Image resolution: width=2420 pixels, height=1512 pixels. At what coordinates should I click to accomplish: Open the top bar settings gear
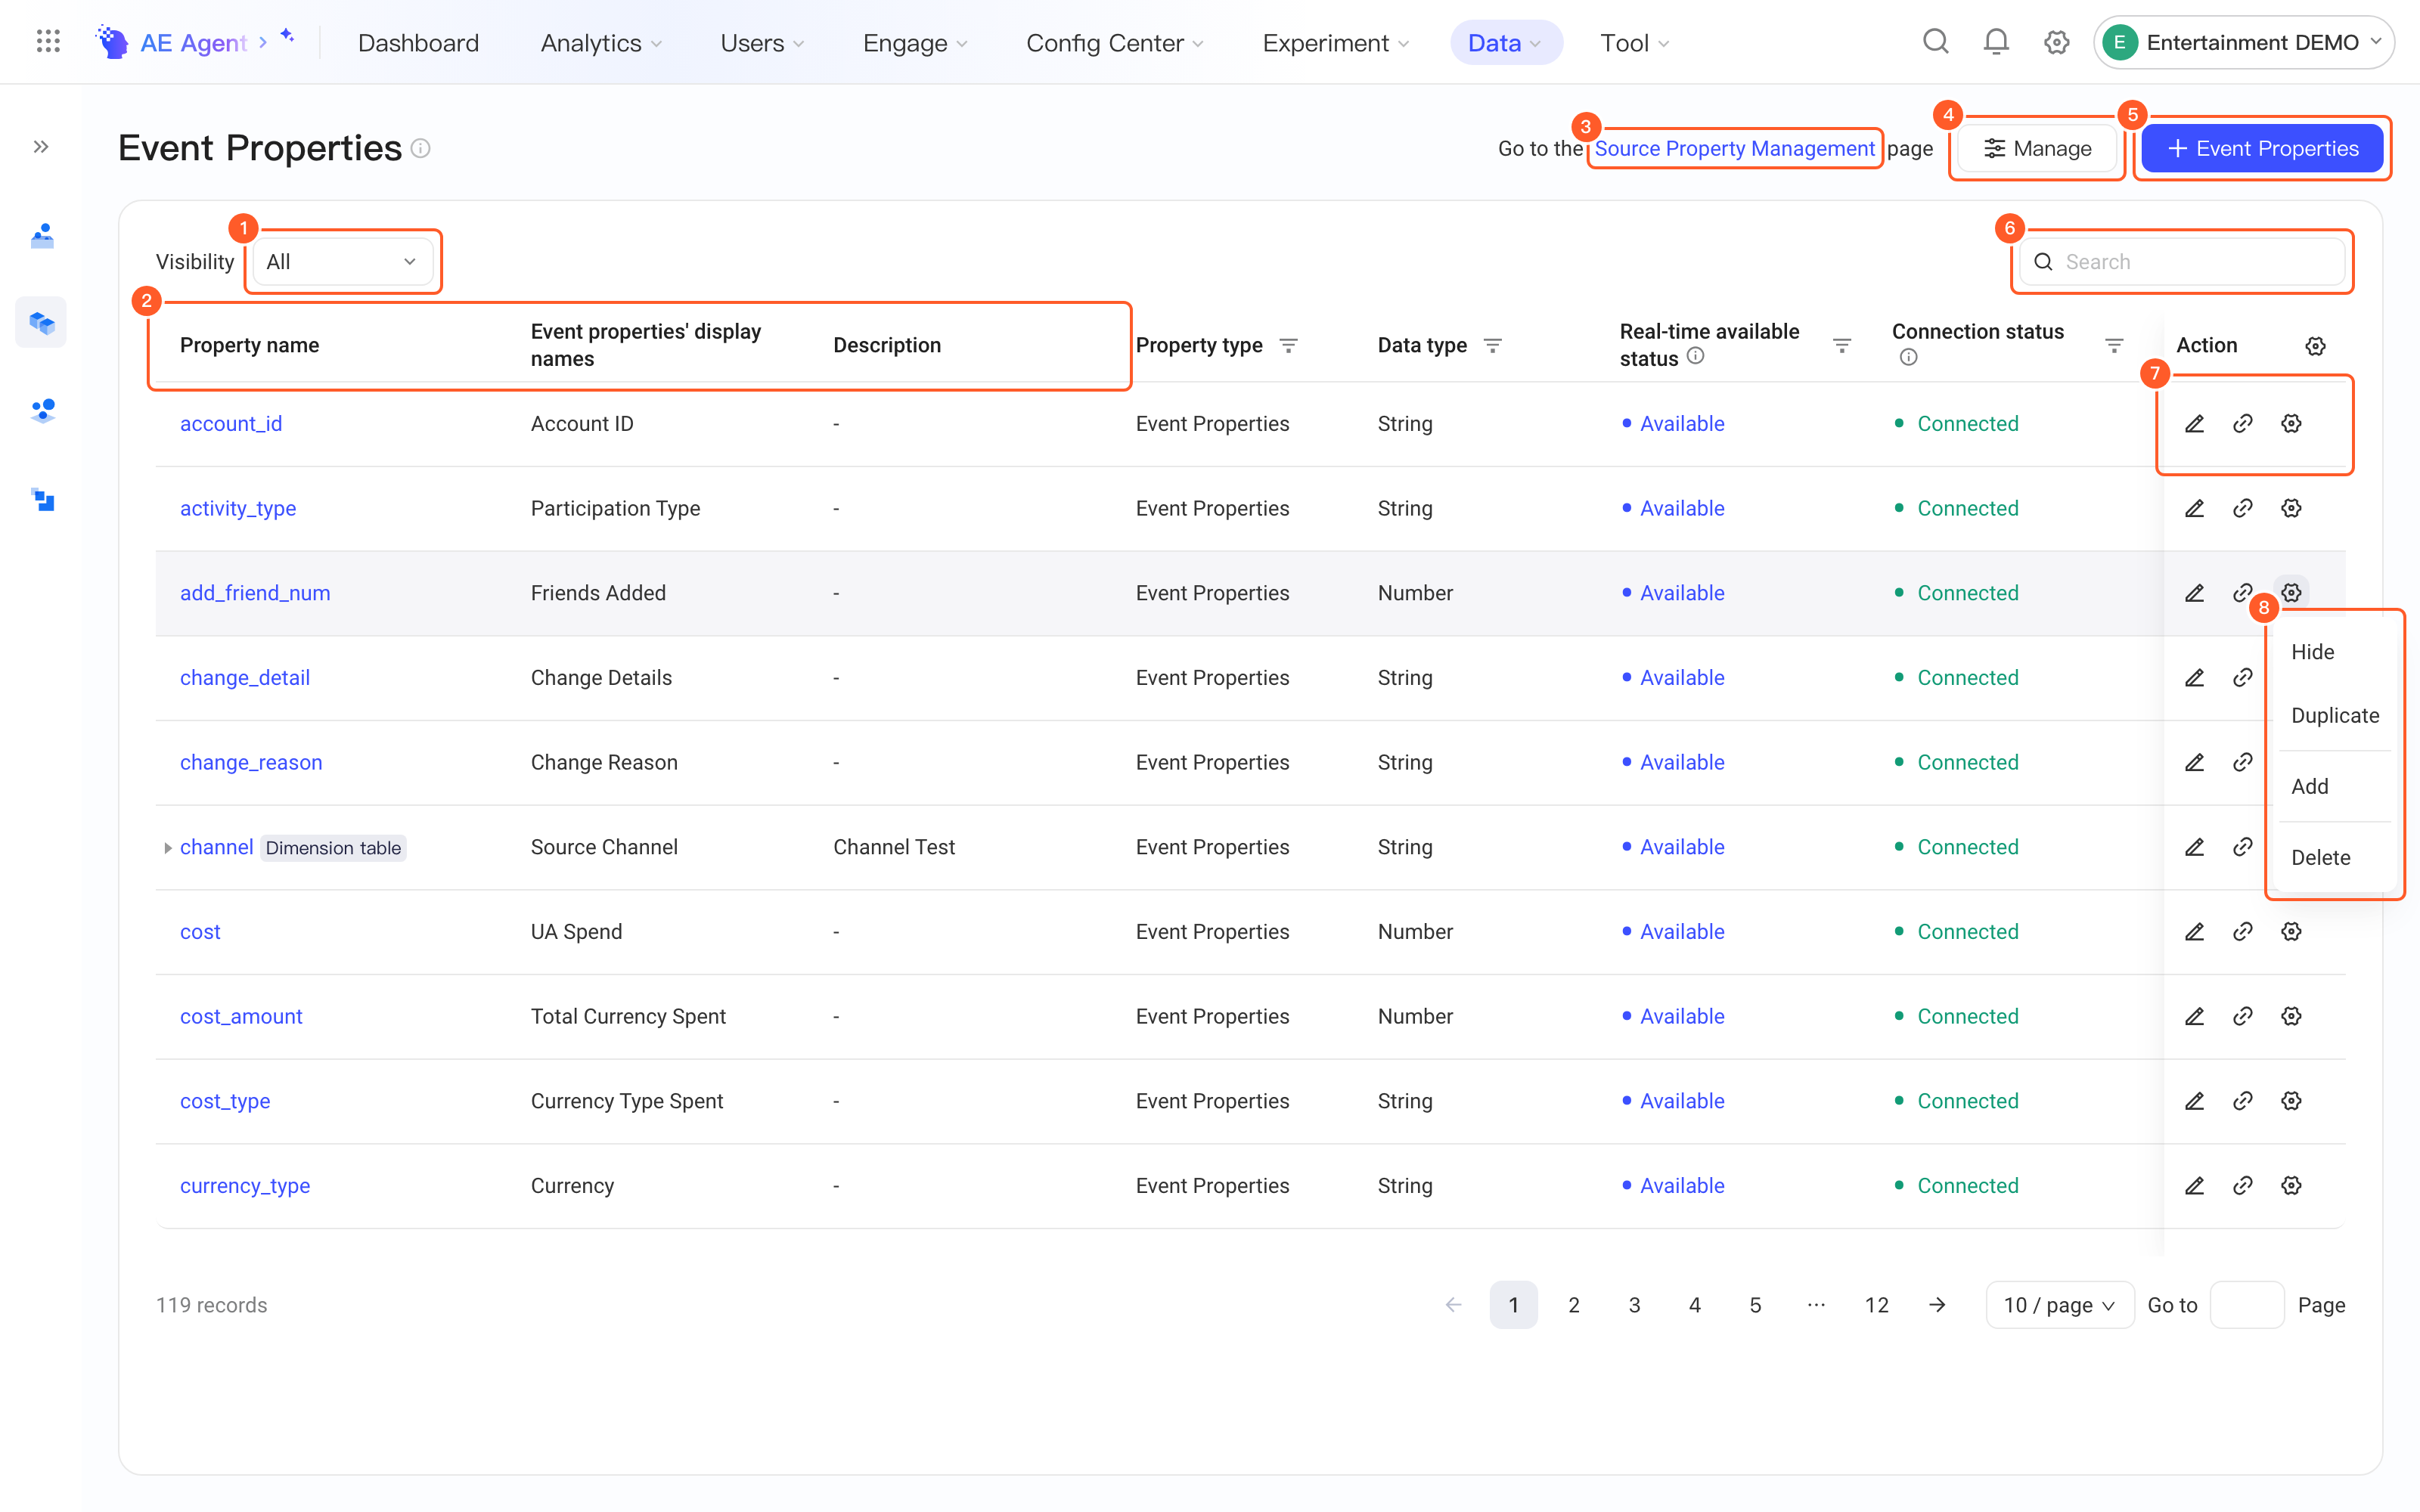click(2056, 42)
